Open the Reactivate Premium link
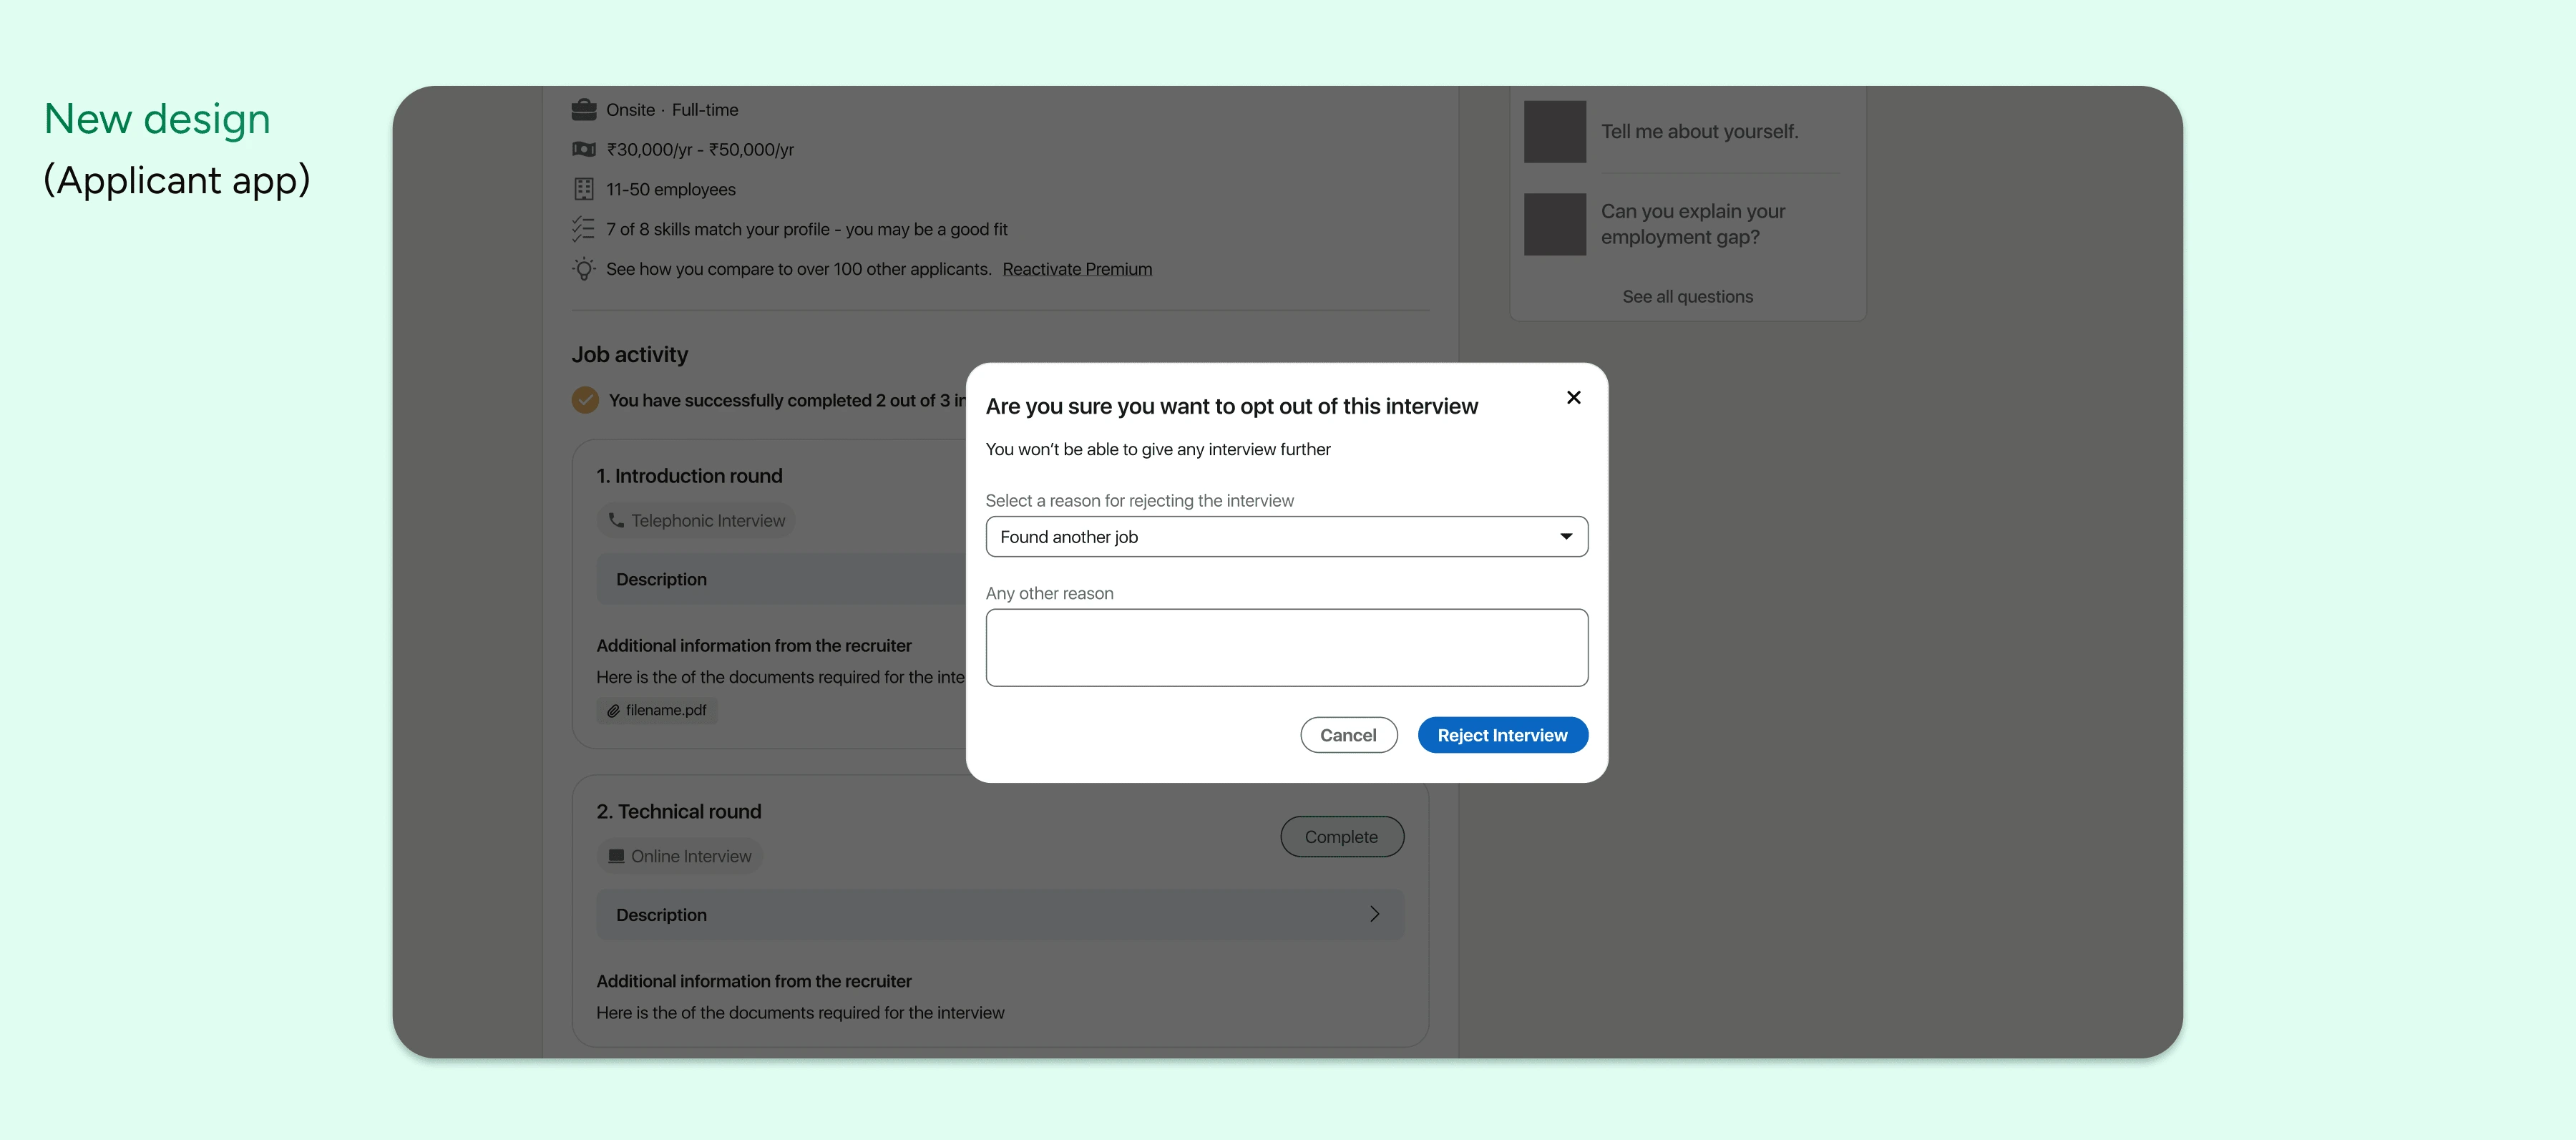The image size is (2576, 1140). point(1077,269)
